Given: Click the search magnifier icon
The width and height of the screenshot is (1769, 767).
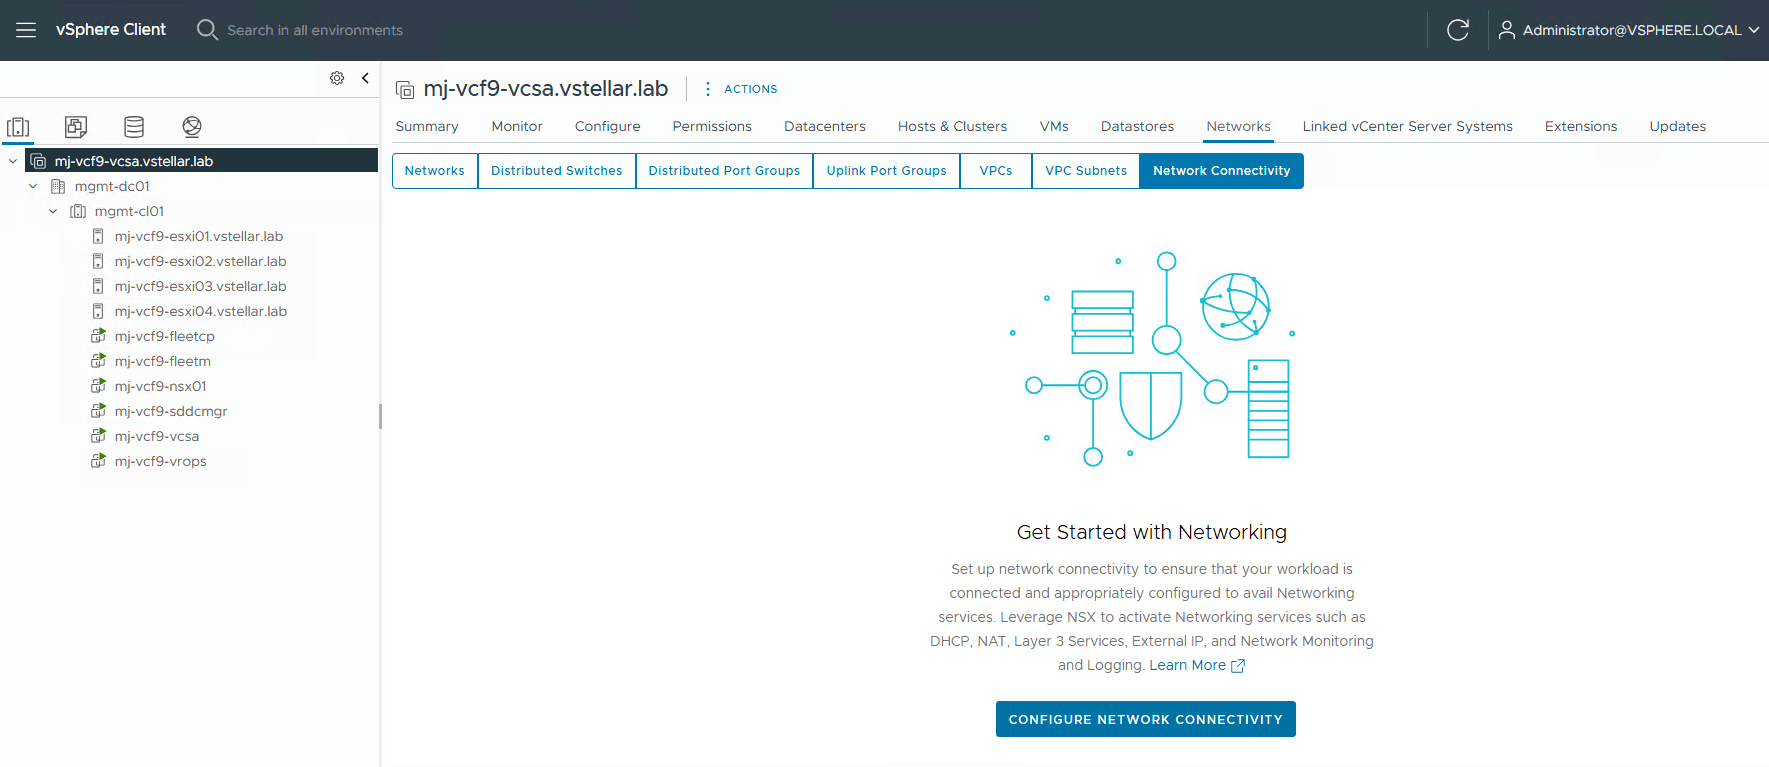Looking at the screenshot, I should 207,30.
